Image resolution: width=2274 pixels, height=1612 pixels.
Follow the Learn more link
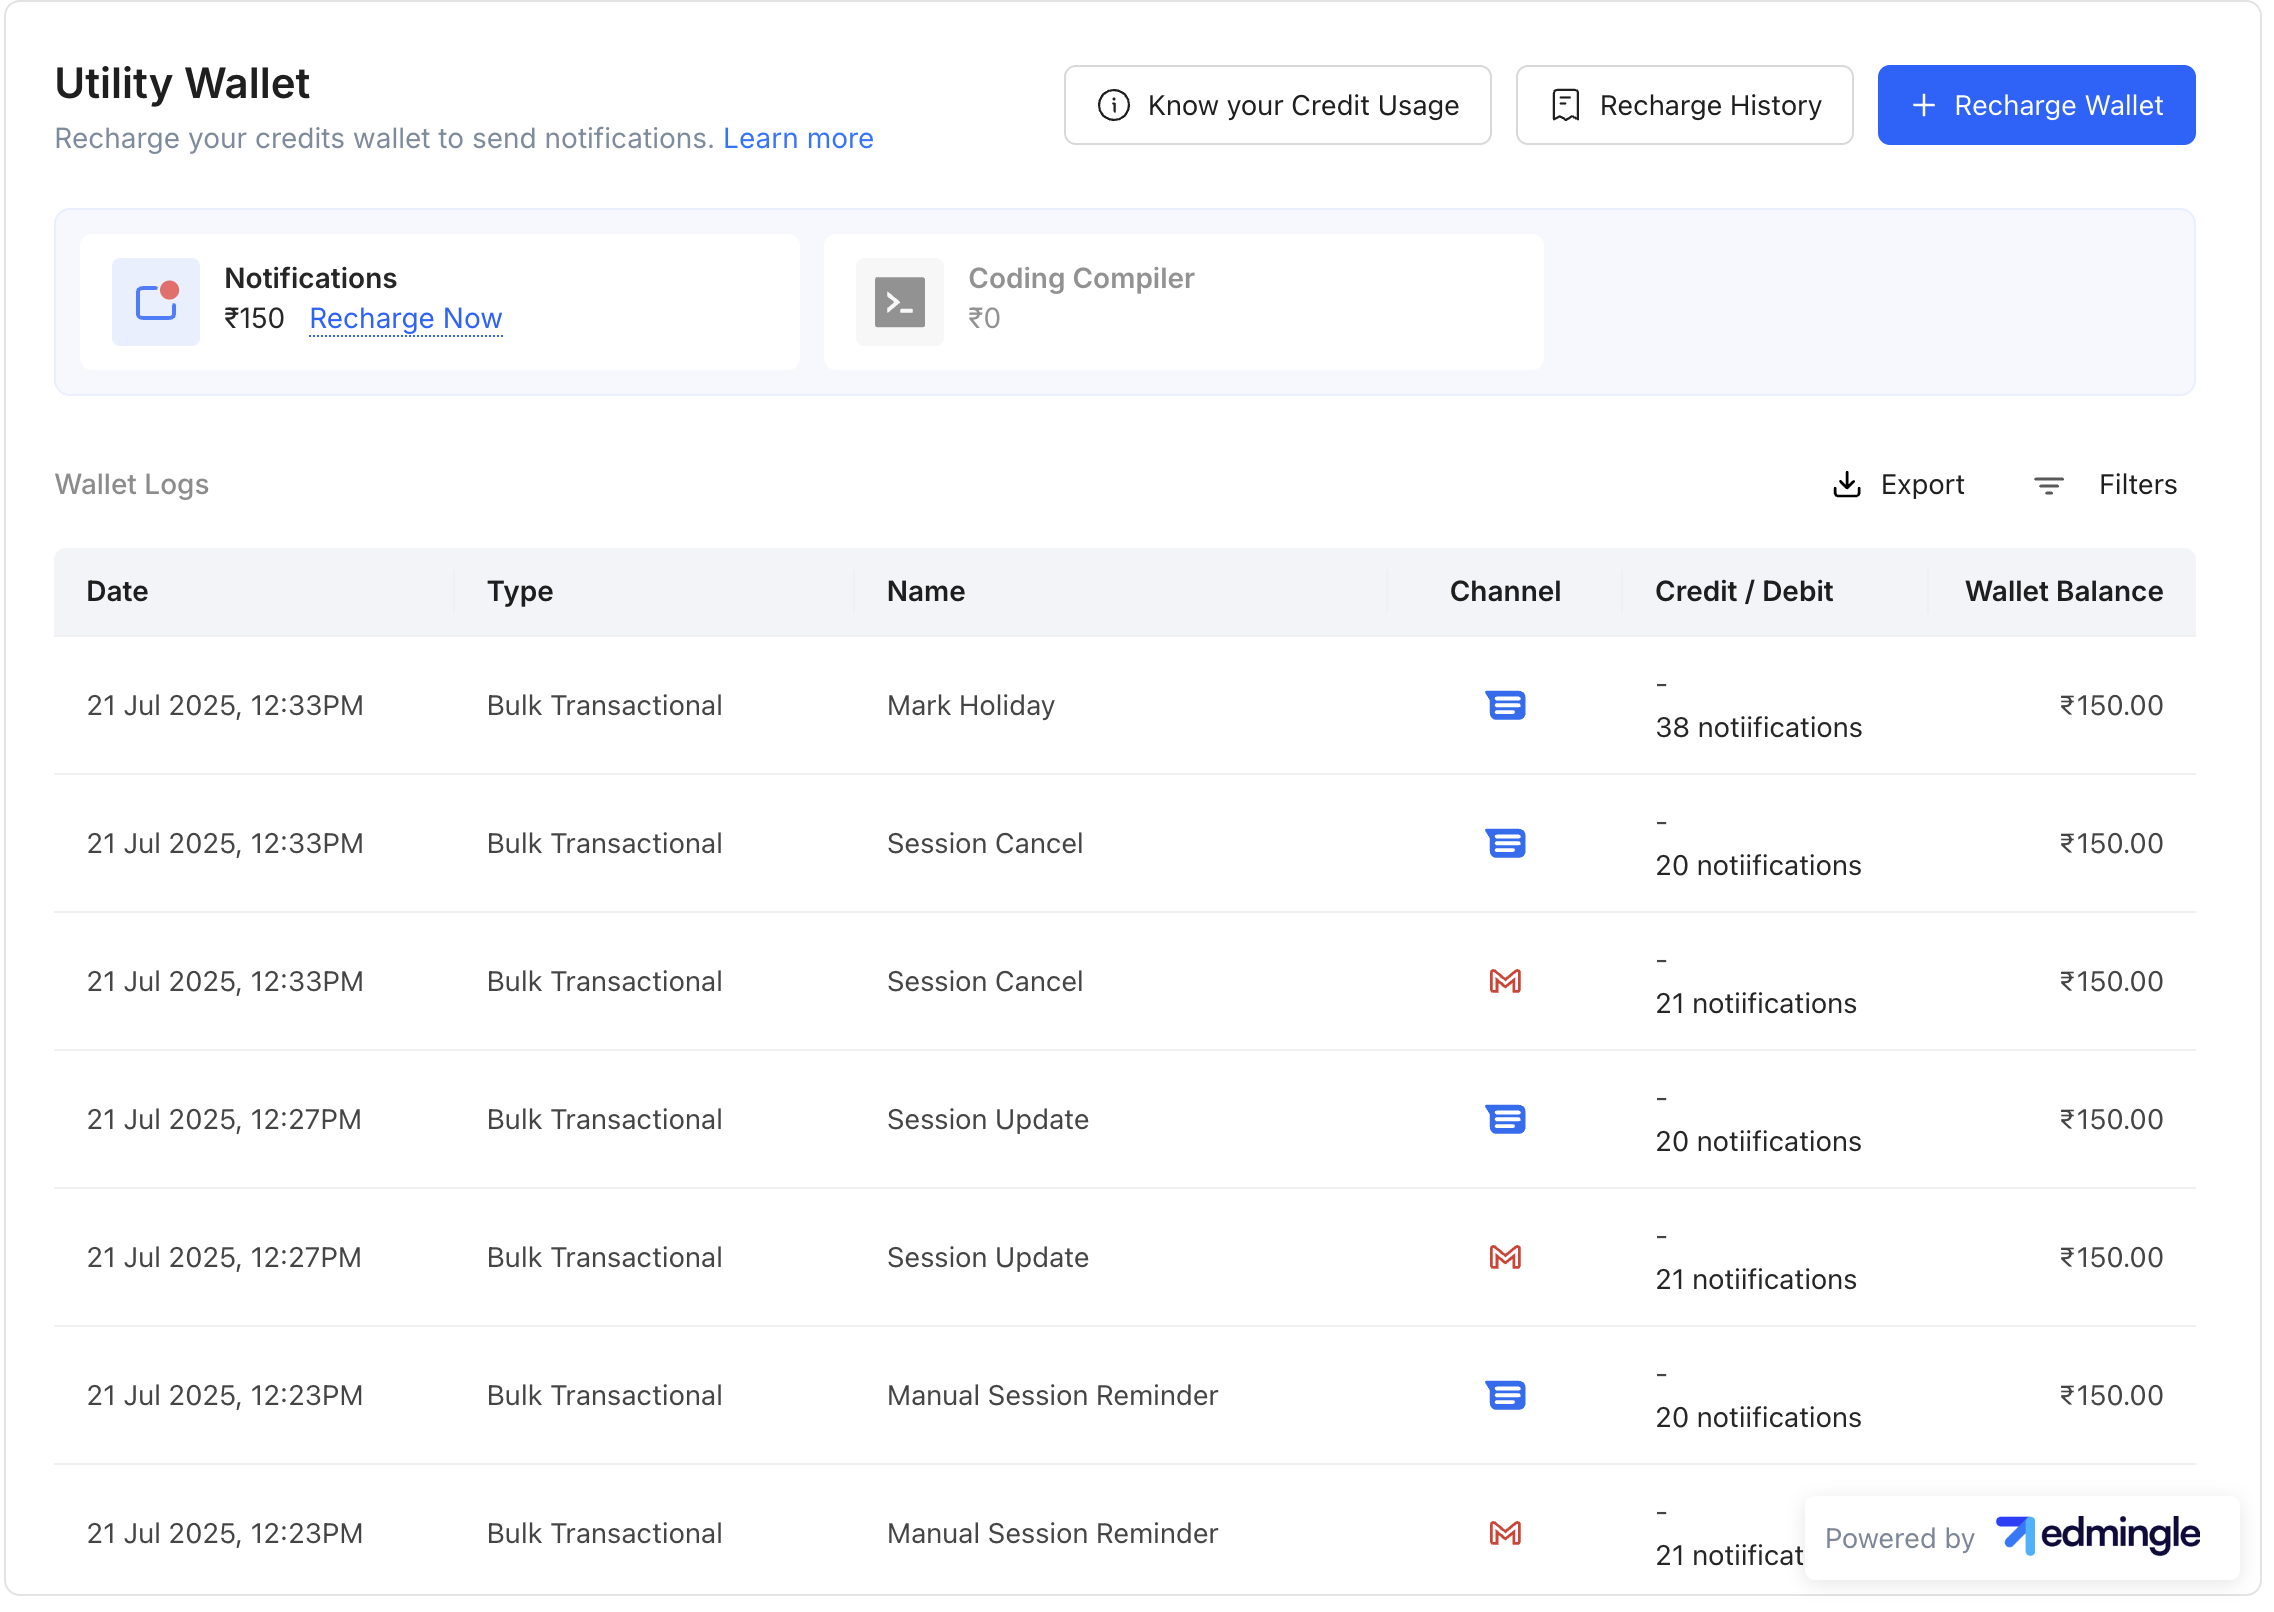coord(798,138)
